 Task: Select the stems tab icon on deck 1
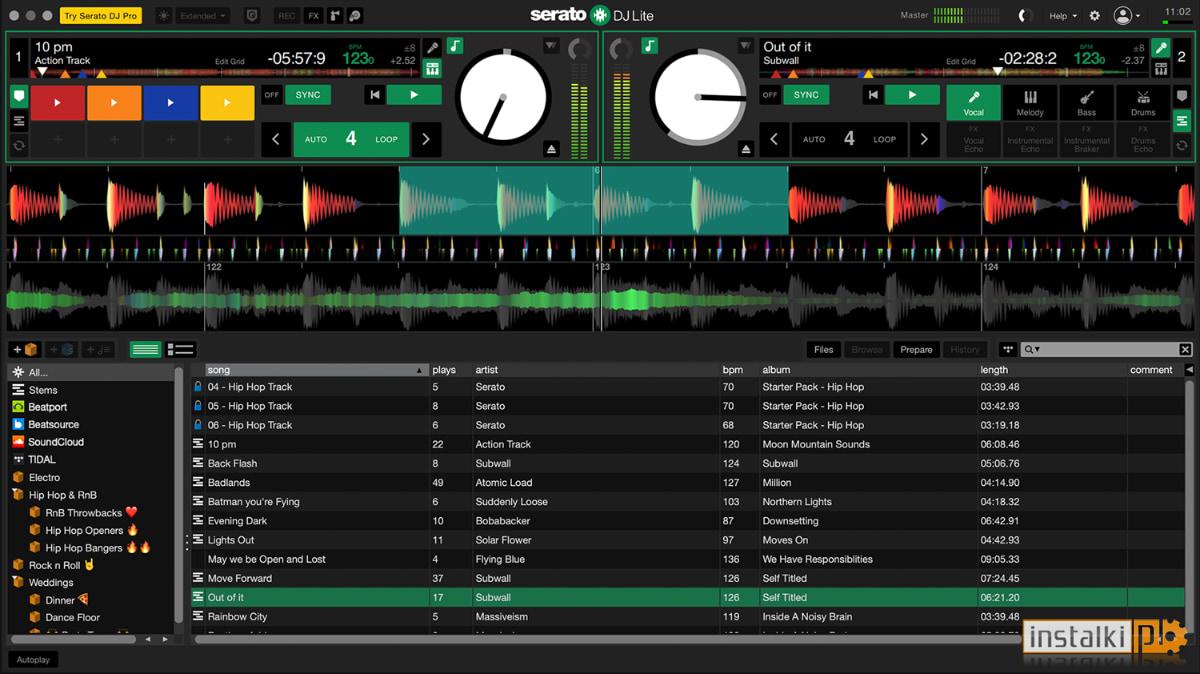coord(19,121)
